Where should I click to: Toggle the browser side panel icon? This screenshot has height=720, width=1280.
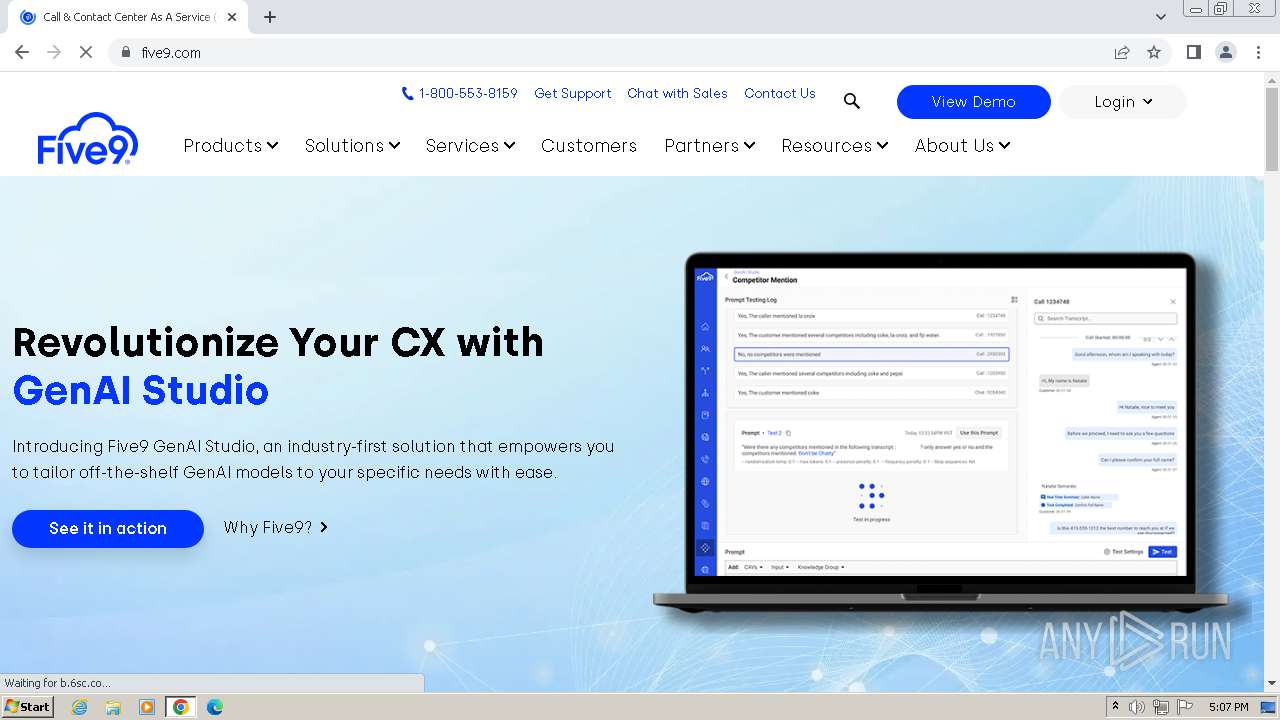[x=1193, y=52]
